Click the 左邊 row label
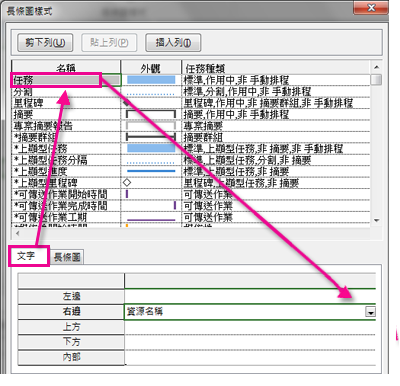 71,296
